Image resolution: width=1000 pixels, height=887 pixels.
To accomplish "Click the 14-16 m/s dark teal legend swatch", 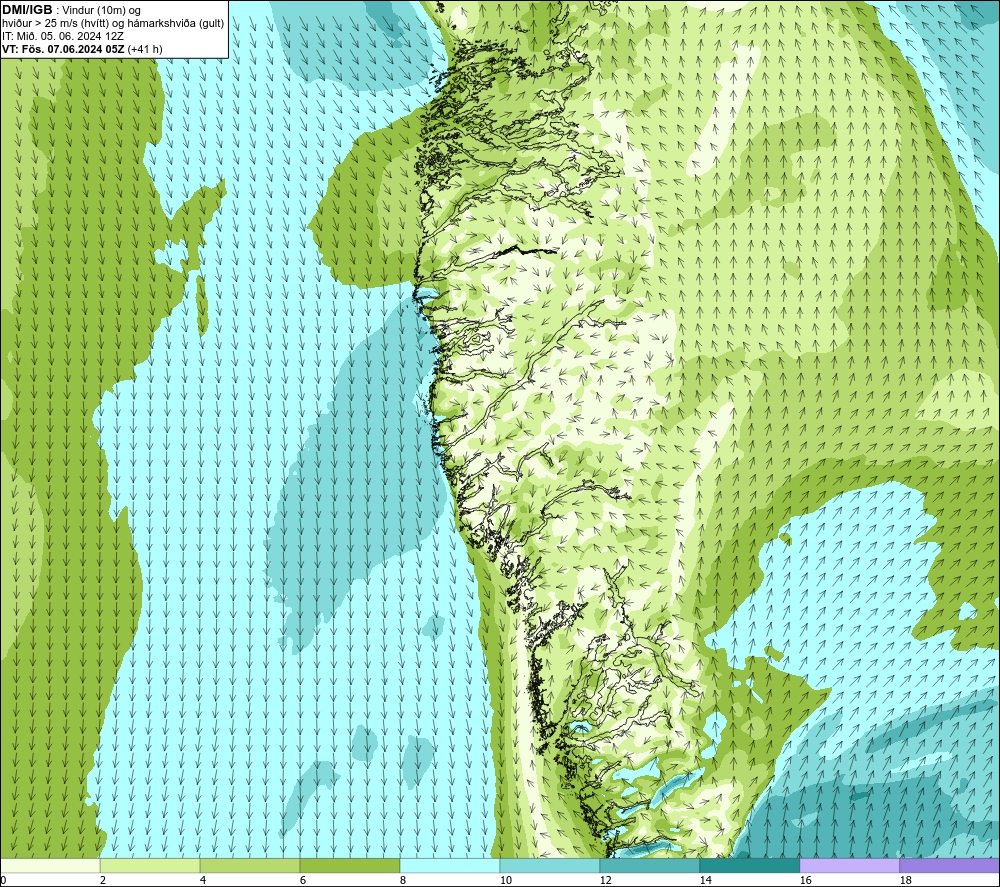I will (x=749, y=865).
